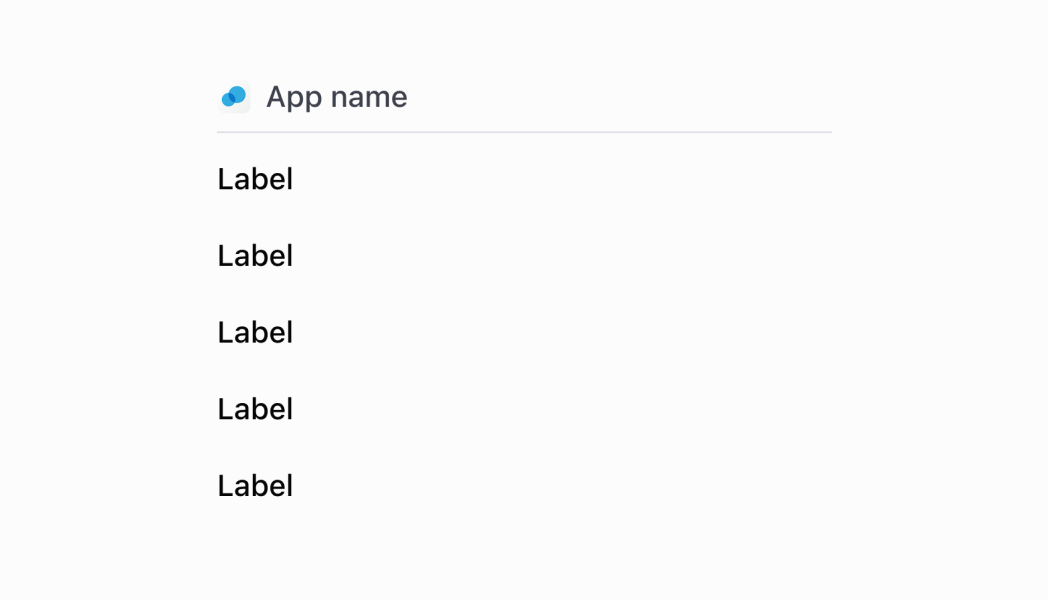Screen dimensions: 1048x600
Task: Open the third Label menu item
Action: [x=255, y=333]
